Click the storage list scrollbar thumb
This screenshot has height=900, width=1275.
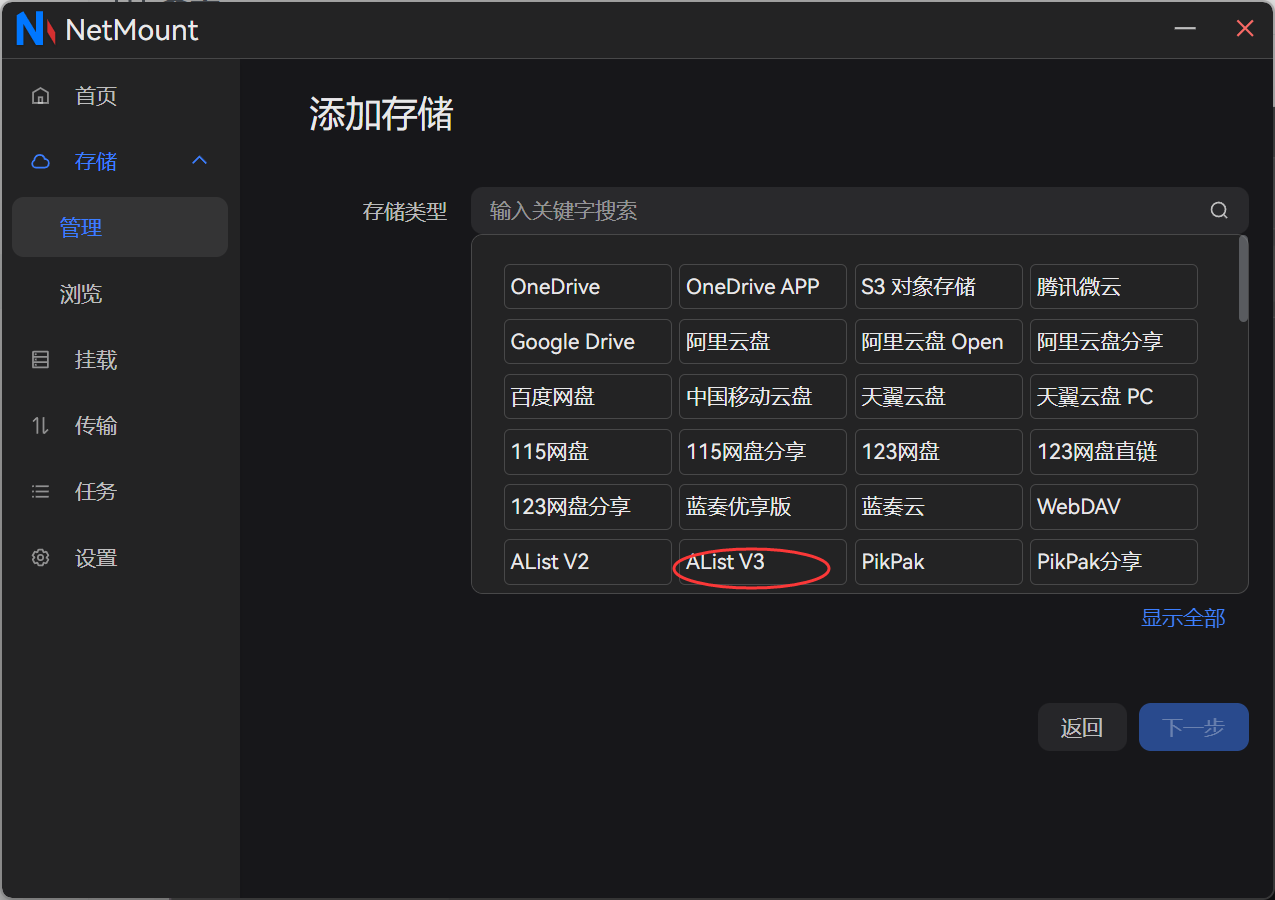tap(1243, 279)
